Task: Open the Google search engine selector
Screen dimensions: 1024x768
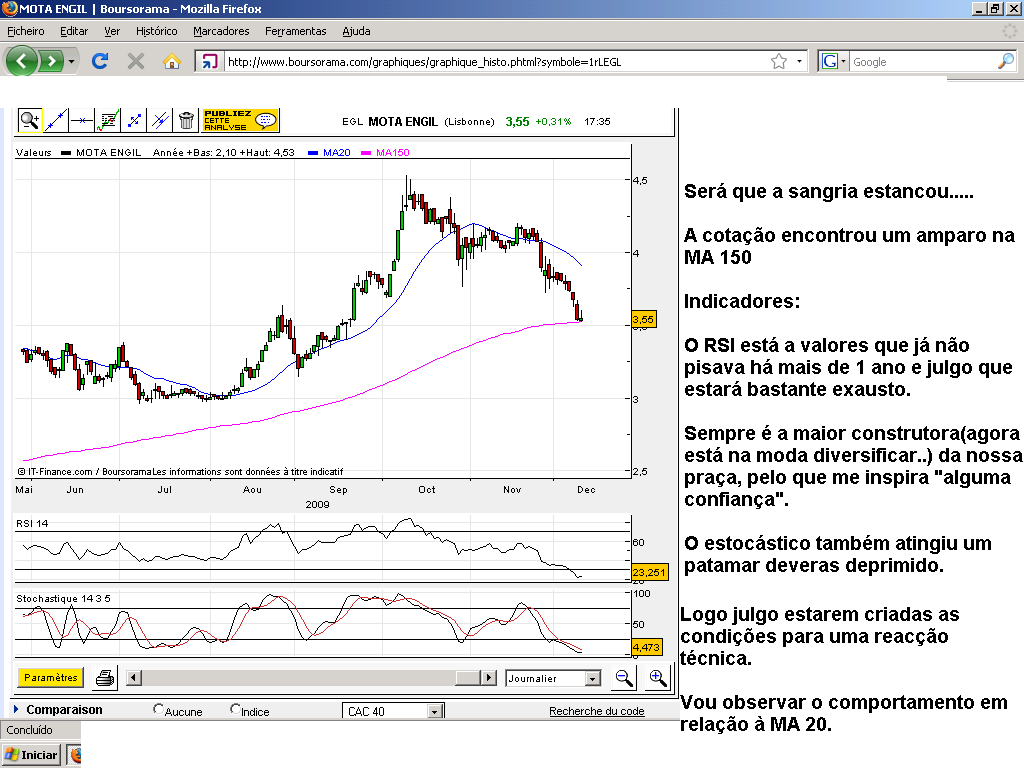Action: [833, 61]
